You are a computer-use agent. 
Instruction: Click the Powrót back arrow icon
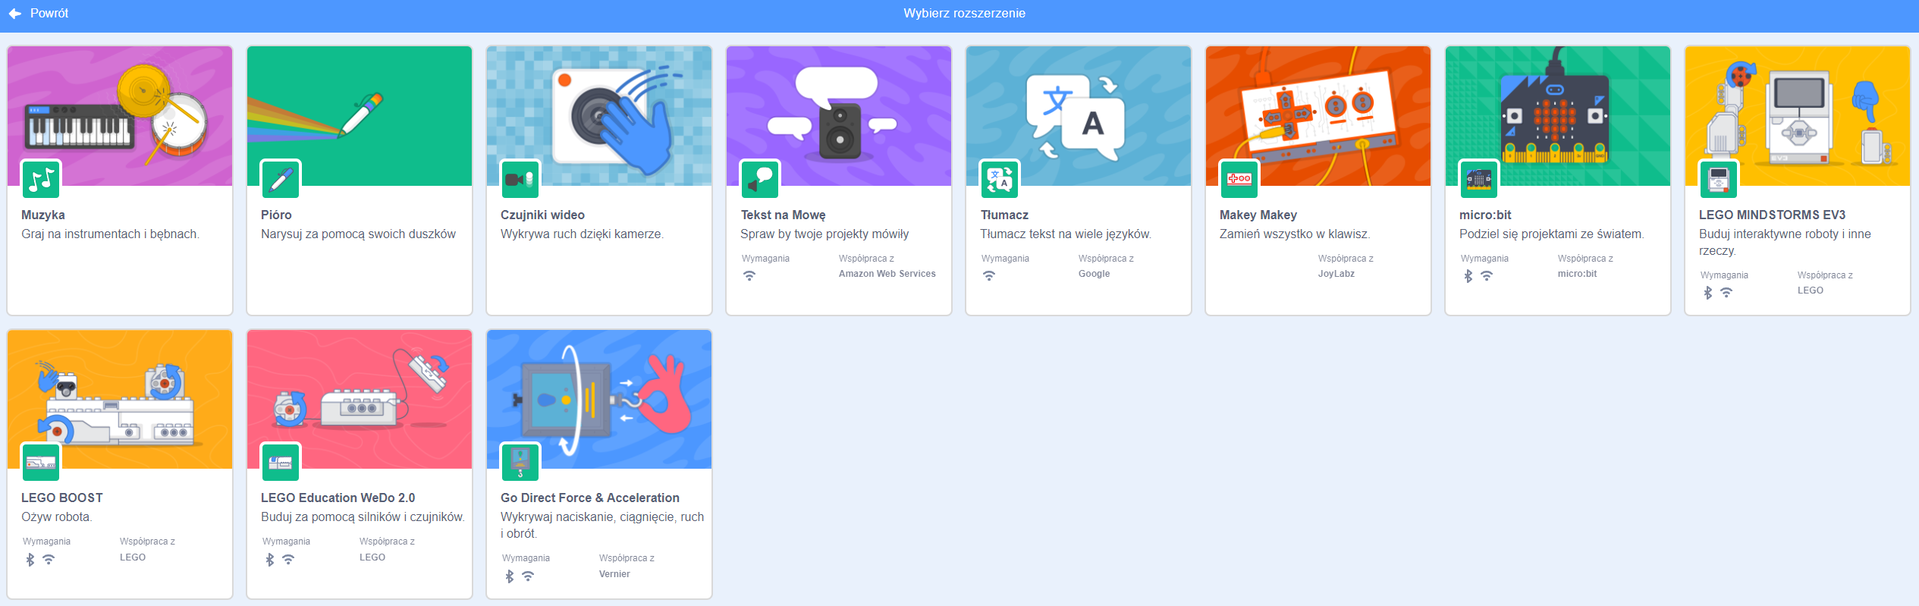(15, 14)
